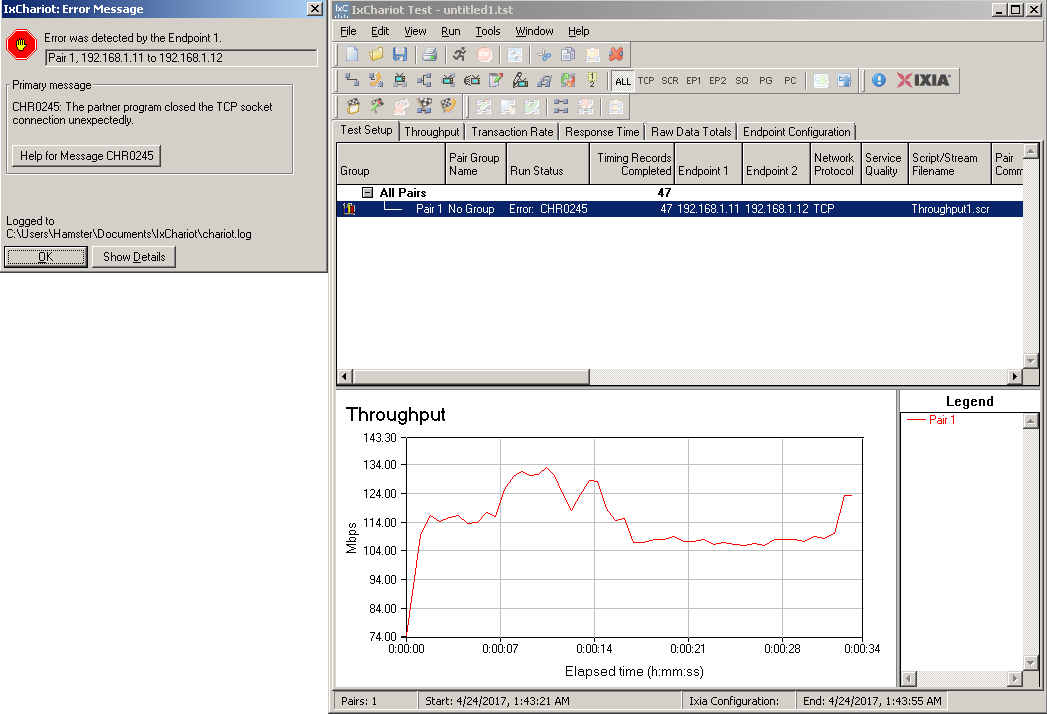Image resolution: width=1047 pixels, height=714 pixels.
Task: Open the View menu
Action: [415, 31]
